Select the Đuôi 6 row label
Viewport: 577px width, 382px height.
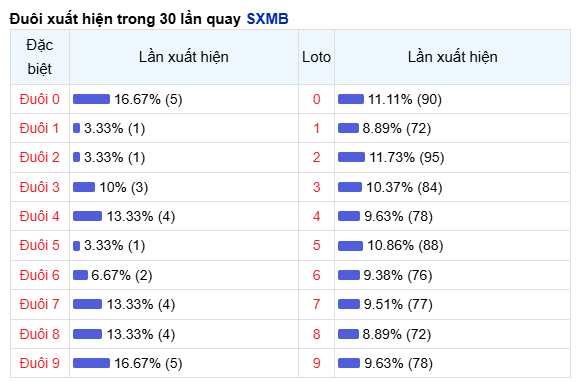point(39,275)
